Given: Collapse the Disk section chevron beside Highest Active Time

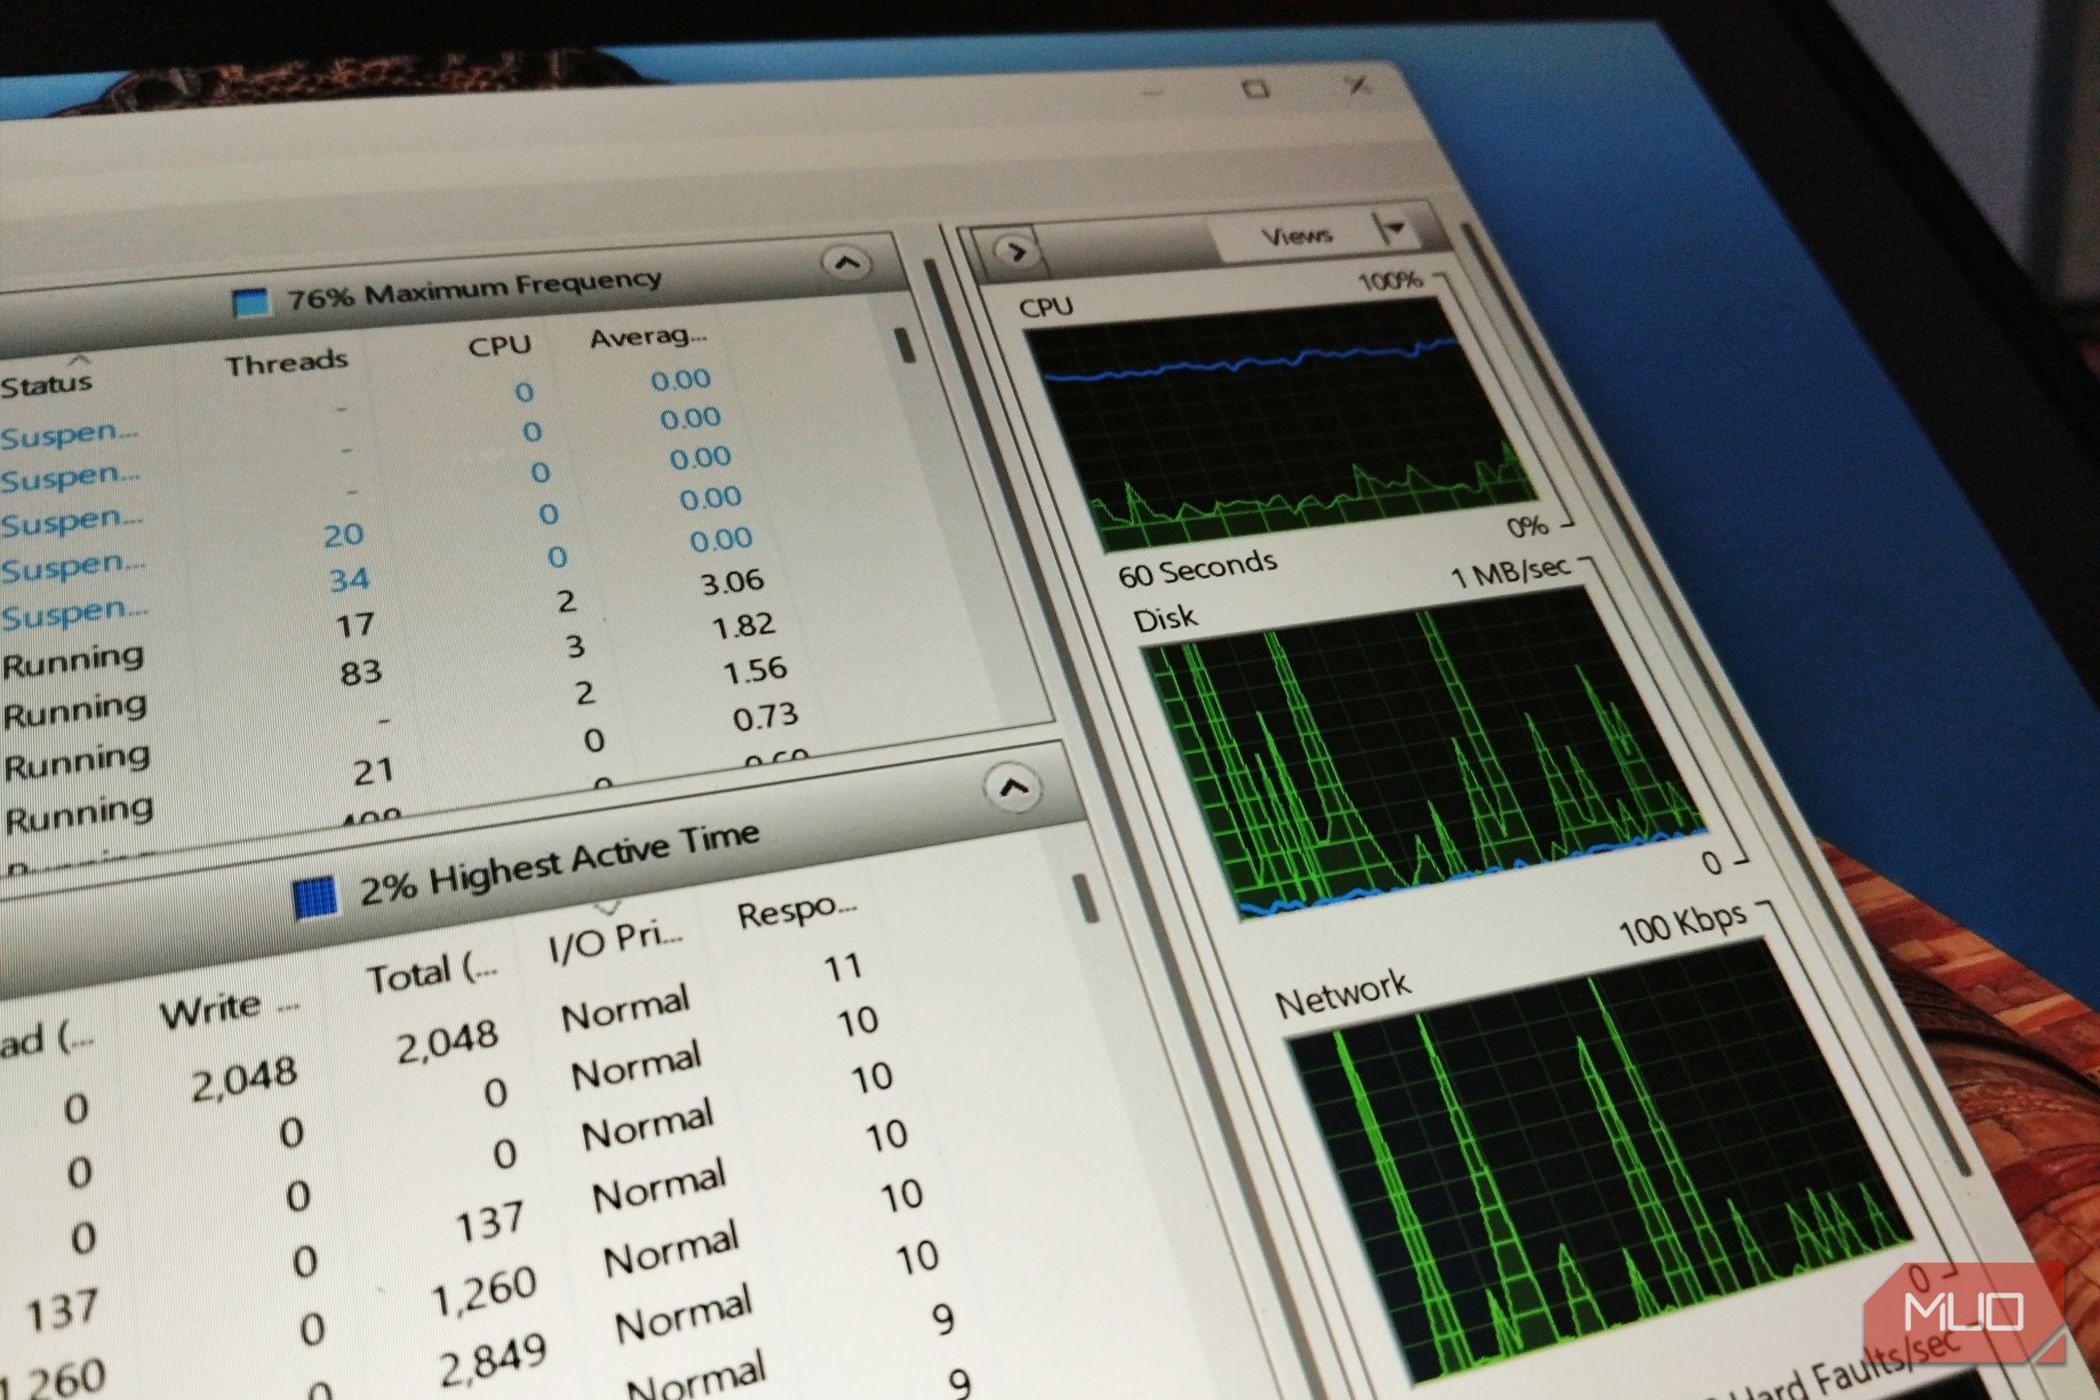Looking at the screenshot, I should (1013, 788).
